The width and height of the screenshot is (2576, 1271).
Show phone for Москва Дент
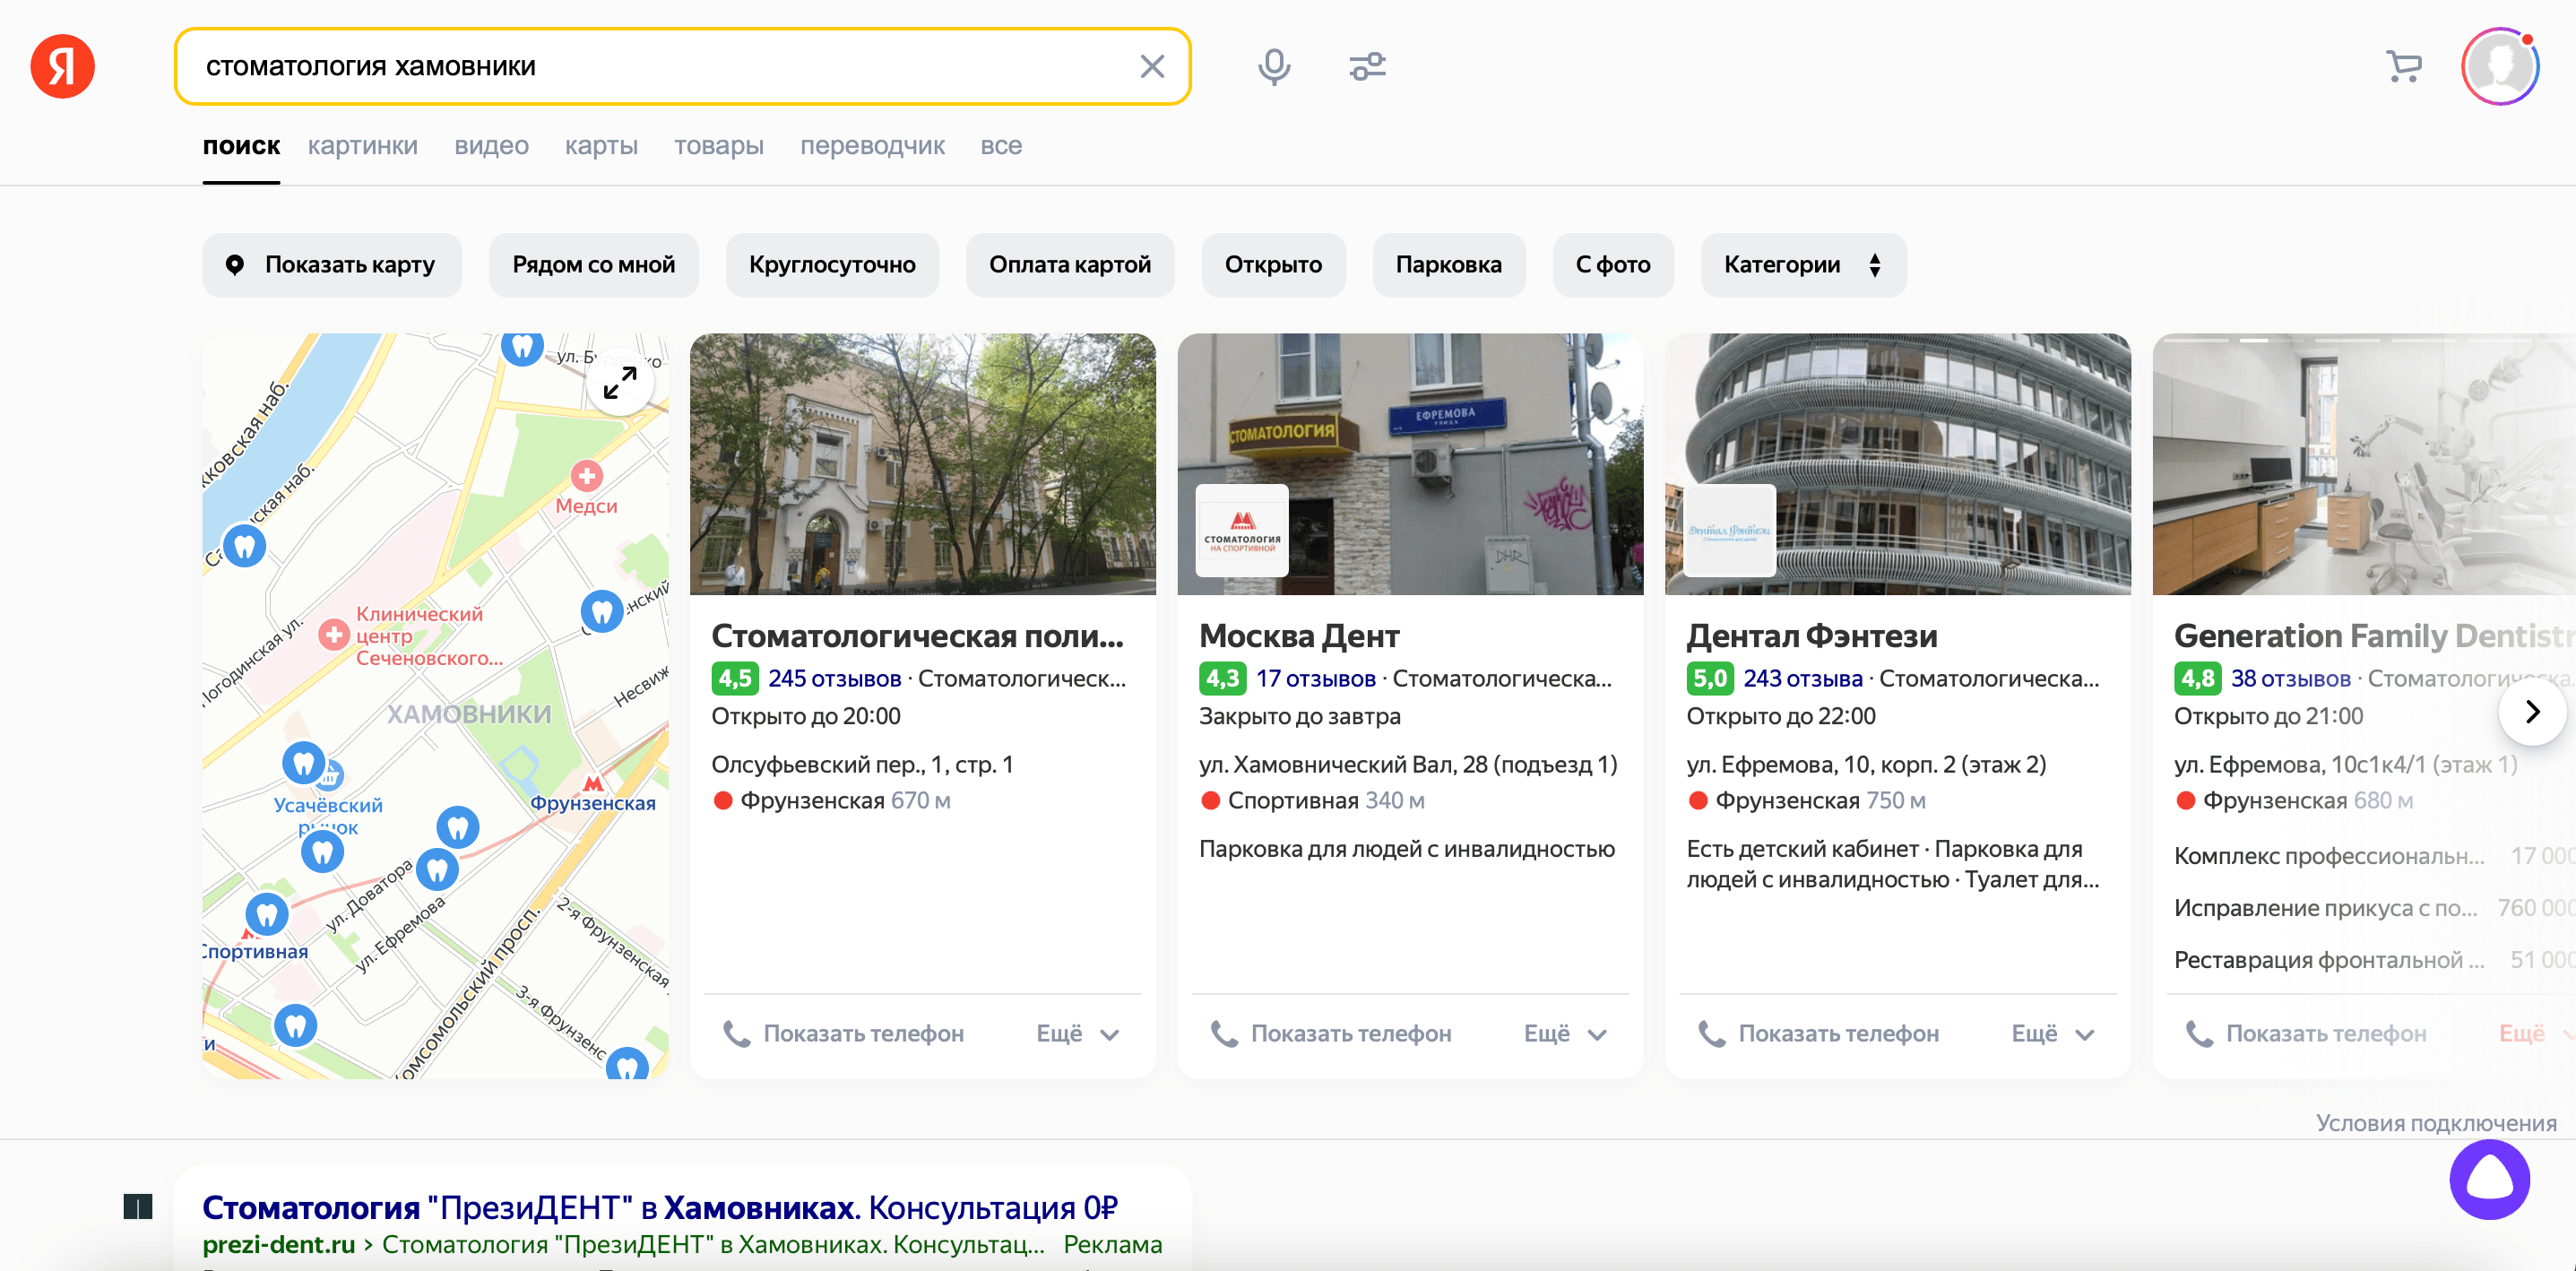(1331, 1033)
